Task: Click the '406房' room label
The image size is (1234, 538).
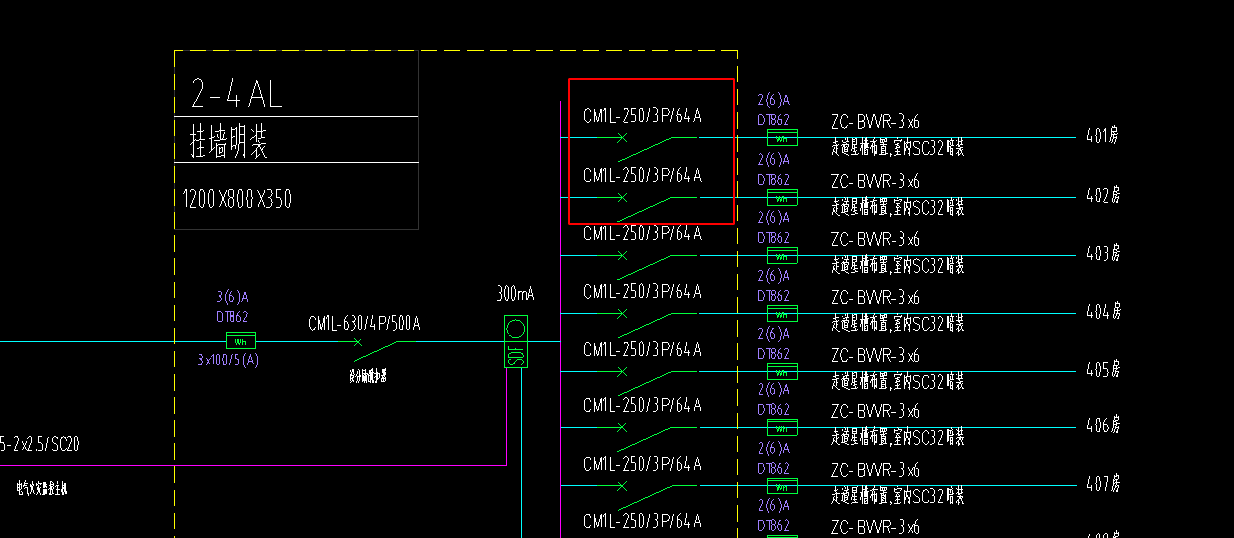Action: pyautogui.click(x=1103, y=425)
